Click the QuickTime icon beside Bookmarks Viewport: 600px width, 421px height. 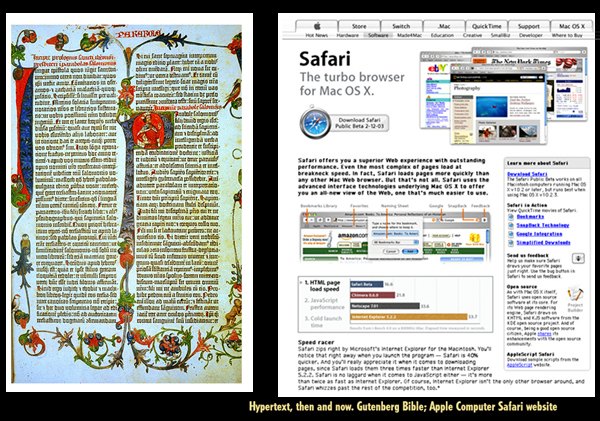pos(511,217)
